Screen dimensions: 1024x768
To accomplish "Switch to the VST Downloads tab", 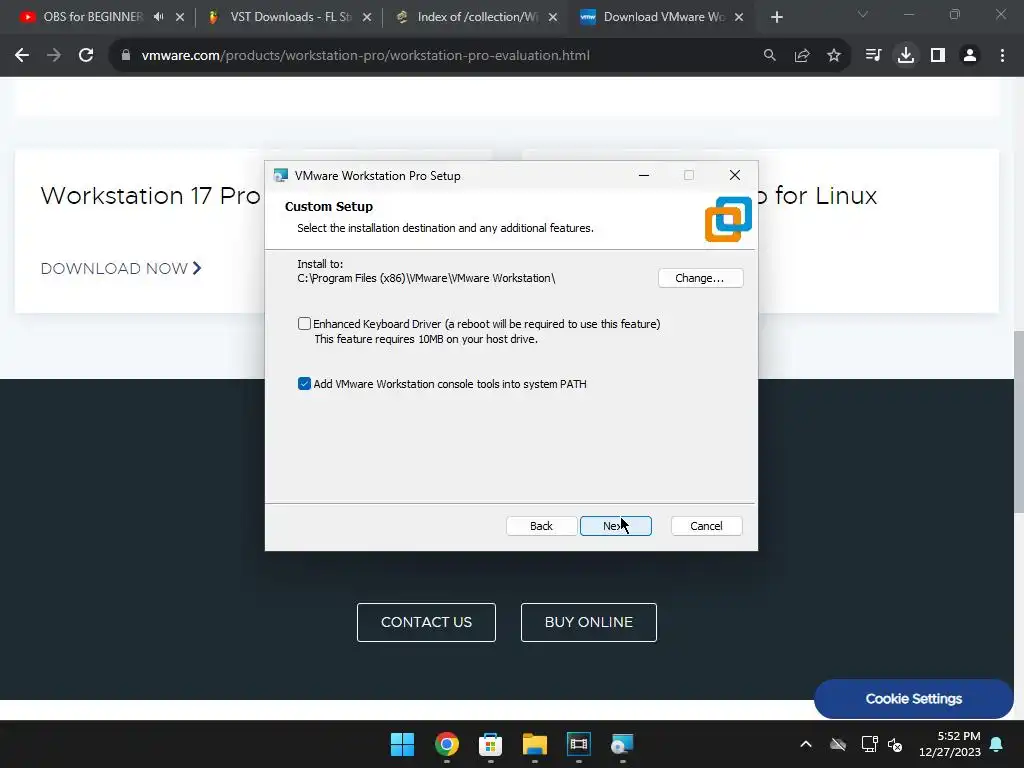I will point(290,17).
